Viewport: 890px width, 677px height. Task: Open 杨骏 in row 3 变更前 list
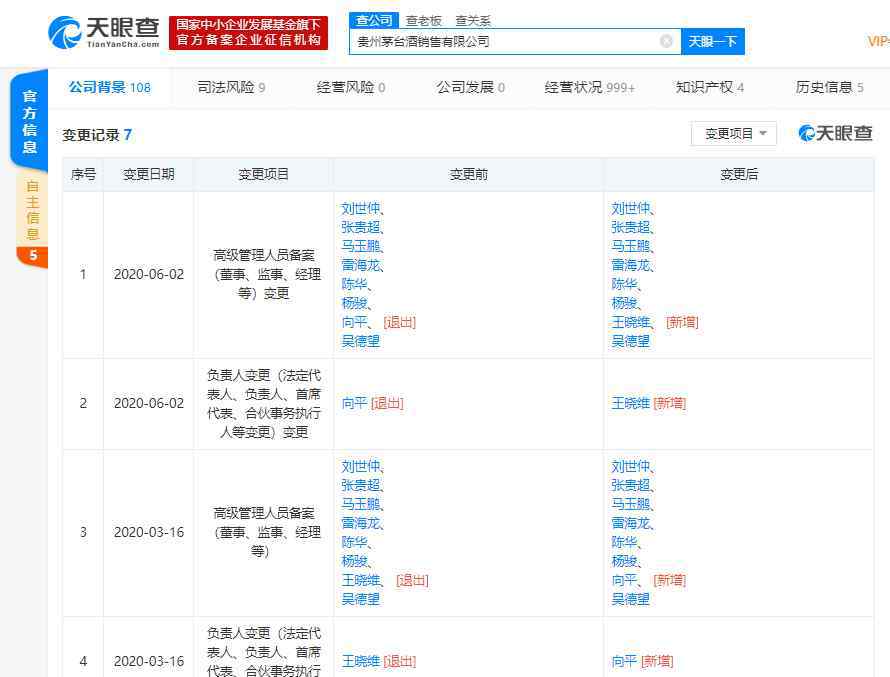tap(354, 561)
